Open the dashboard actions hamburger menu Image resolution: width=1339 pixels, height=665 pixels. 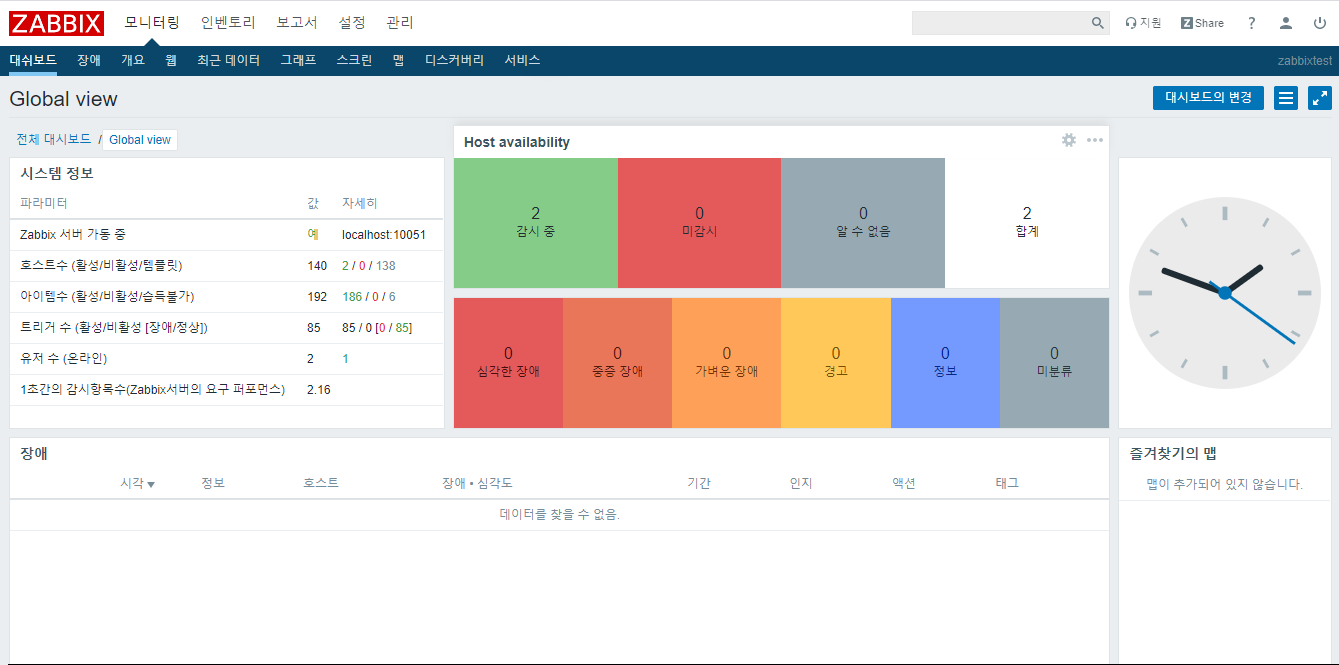coord(1286,98)
